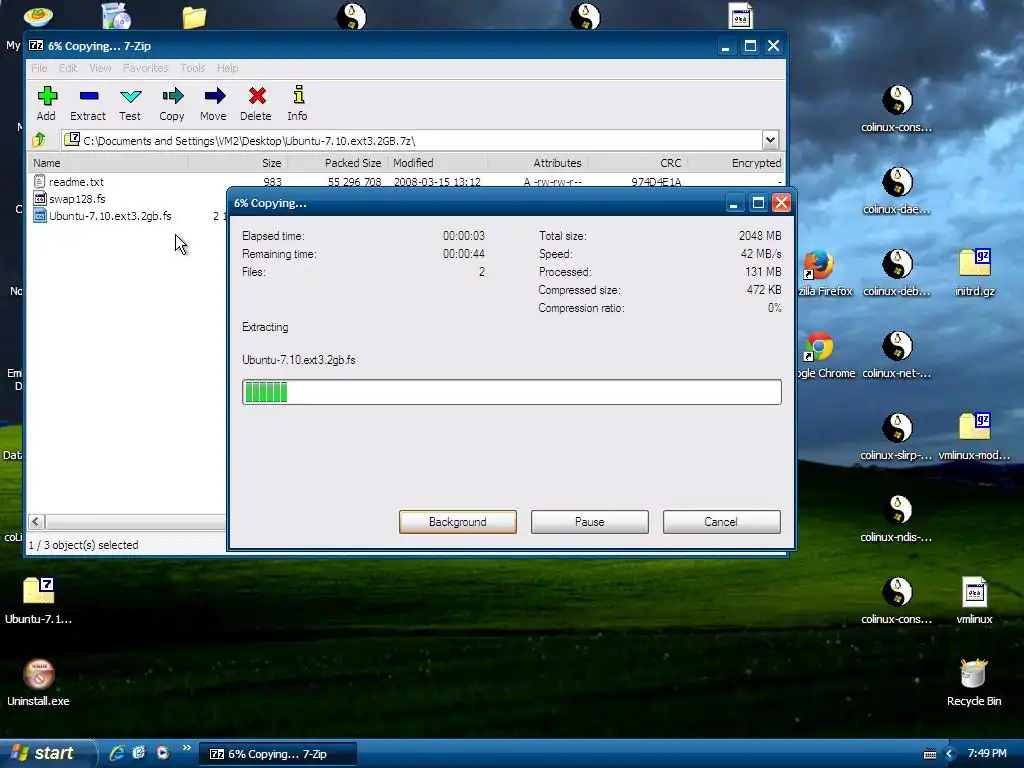Sort by the Modified column header
The width and height of the screenshot is (1024, 768).
coord(438,163)
